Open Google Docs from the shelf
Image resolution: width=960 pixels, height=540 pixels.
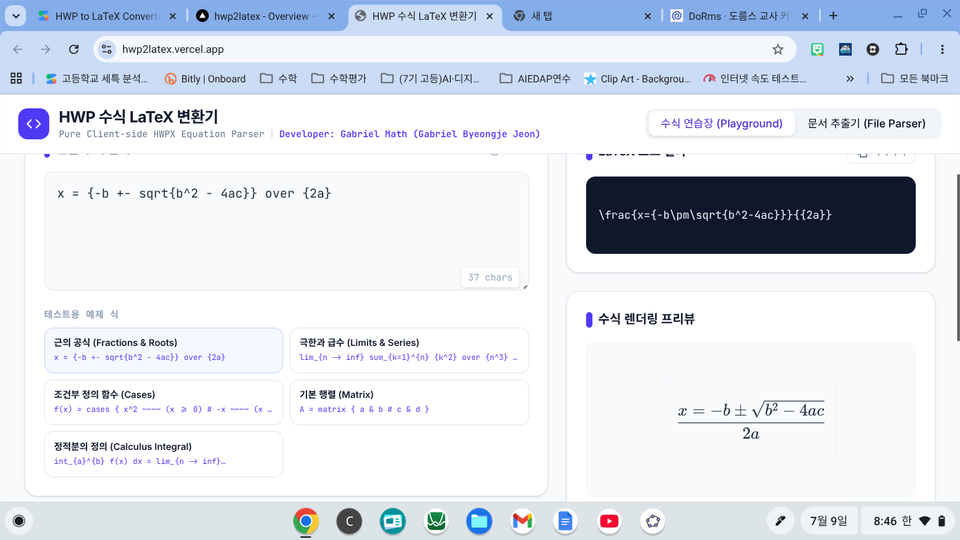pyautogui.click(x=565, y=521)
